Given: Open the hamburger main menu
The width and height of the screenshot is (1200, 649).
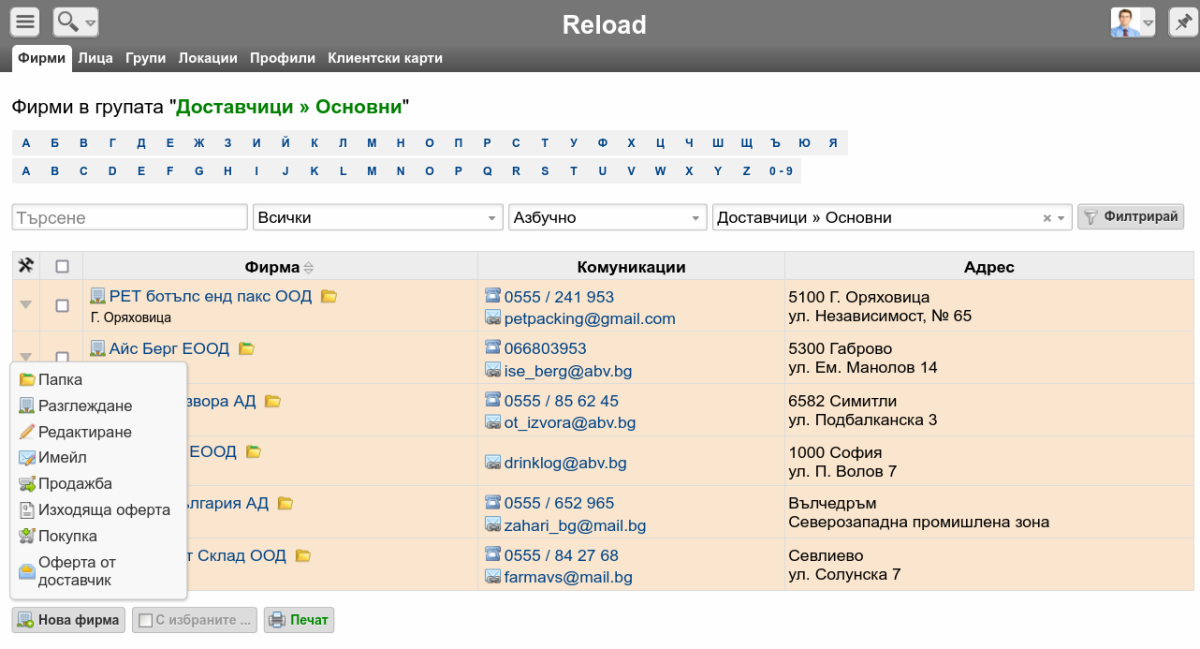Looking at the screenshot, I should tap(25, 22).
